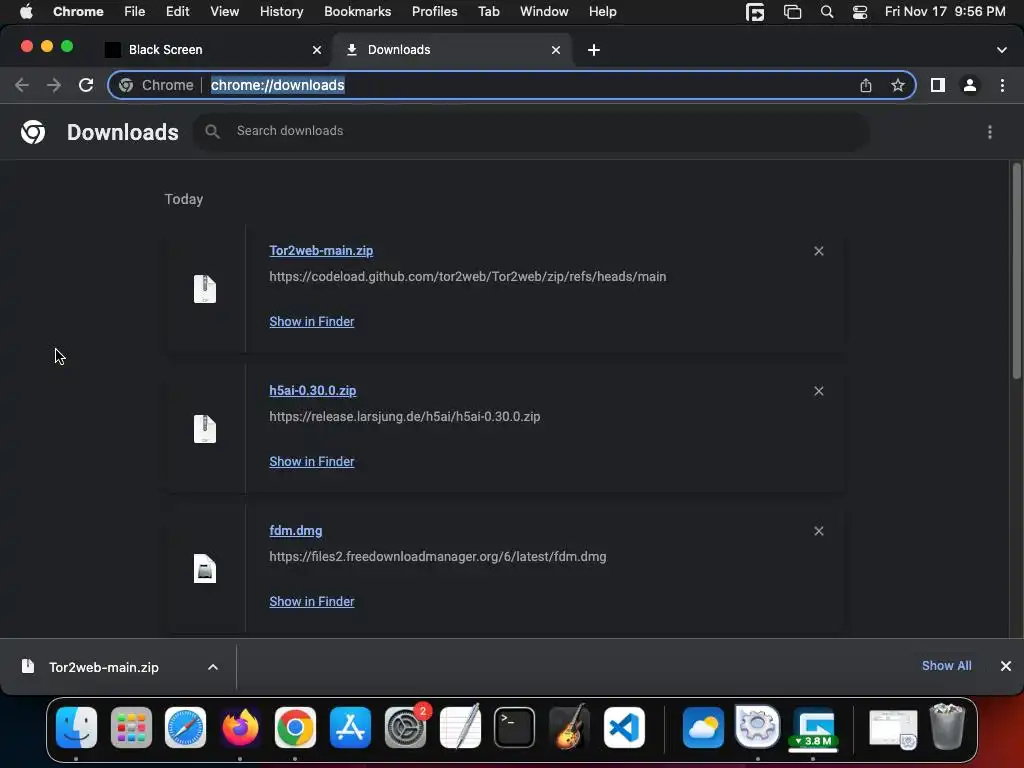Close the Downloads tab
This screenshot has height=768, width=1024.
(556, 50)
